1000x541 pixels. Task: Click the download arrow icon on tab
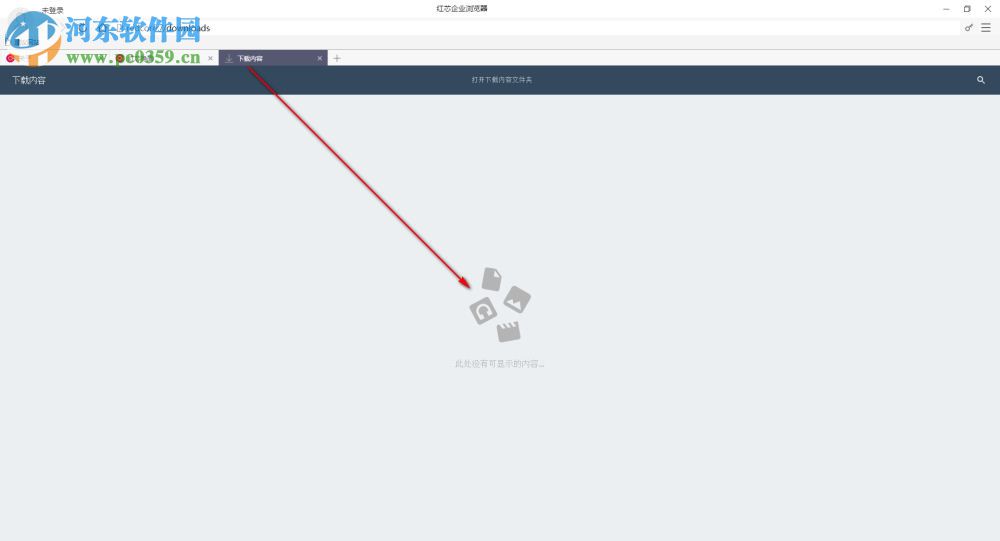[229, 58]
